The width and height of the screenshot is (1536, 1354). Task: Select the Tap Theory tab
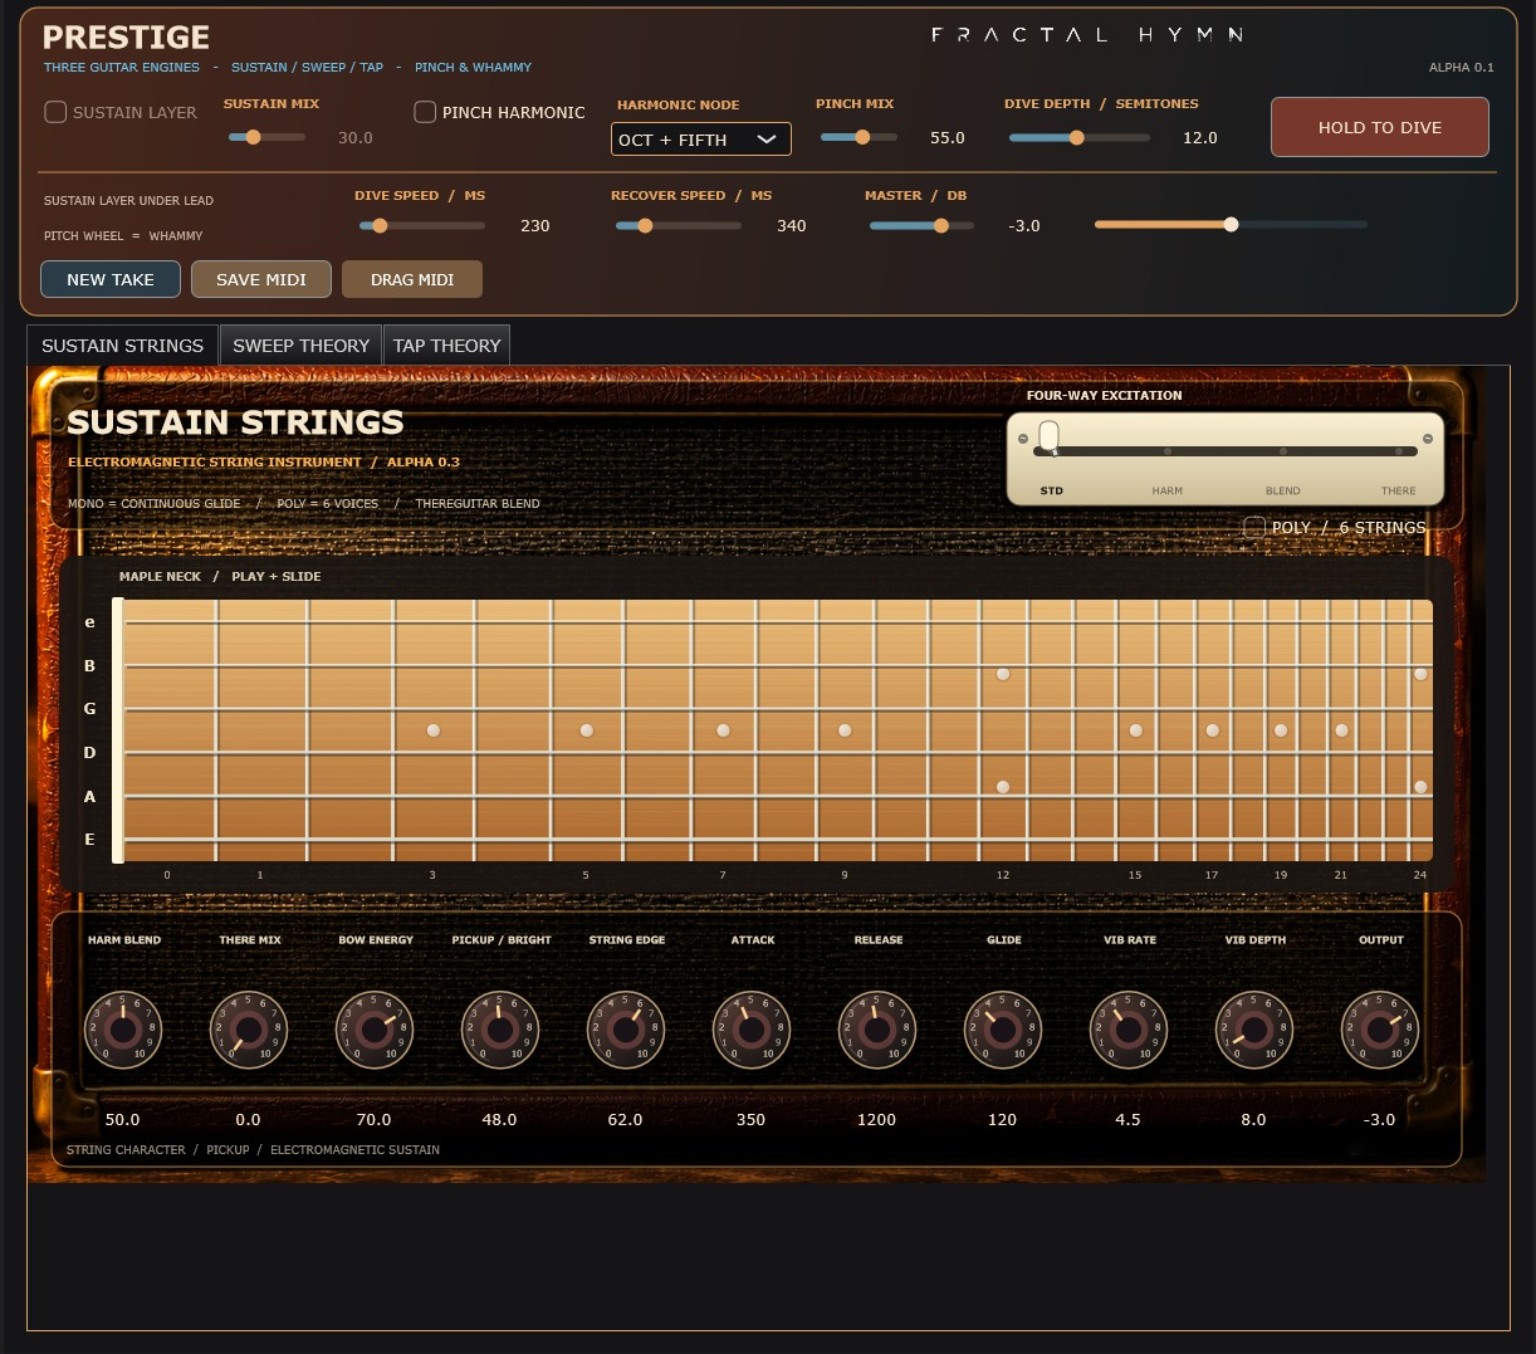click(x=446, y=346)
